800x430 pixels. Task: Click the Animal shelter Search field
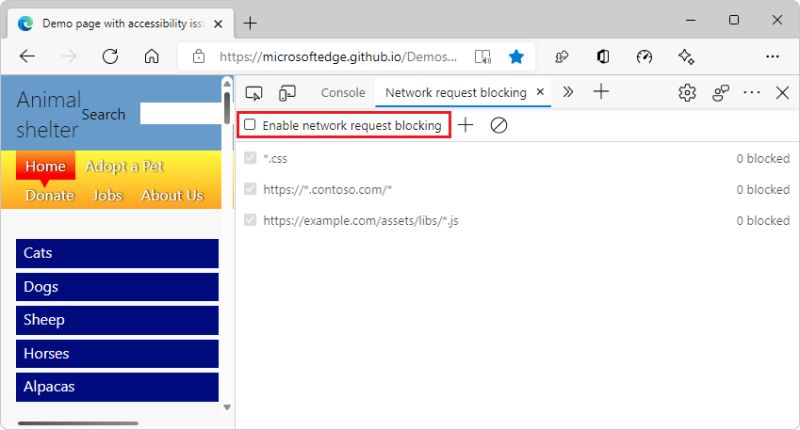pos(181,113)
